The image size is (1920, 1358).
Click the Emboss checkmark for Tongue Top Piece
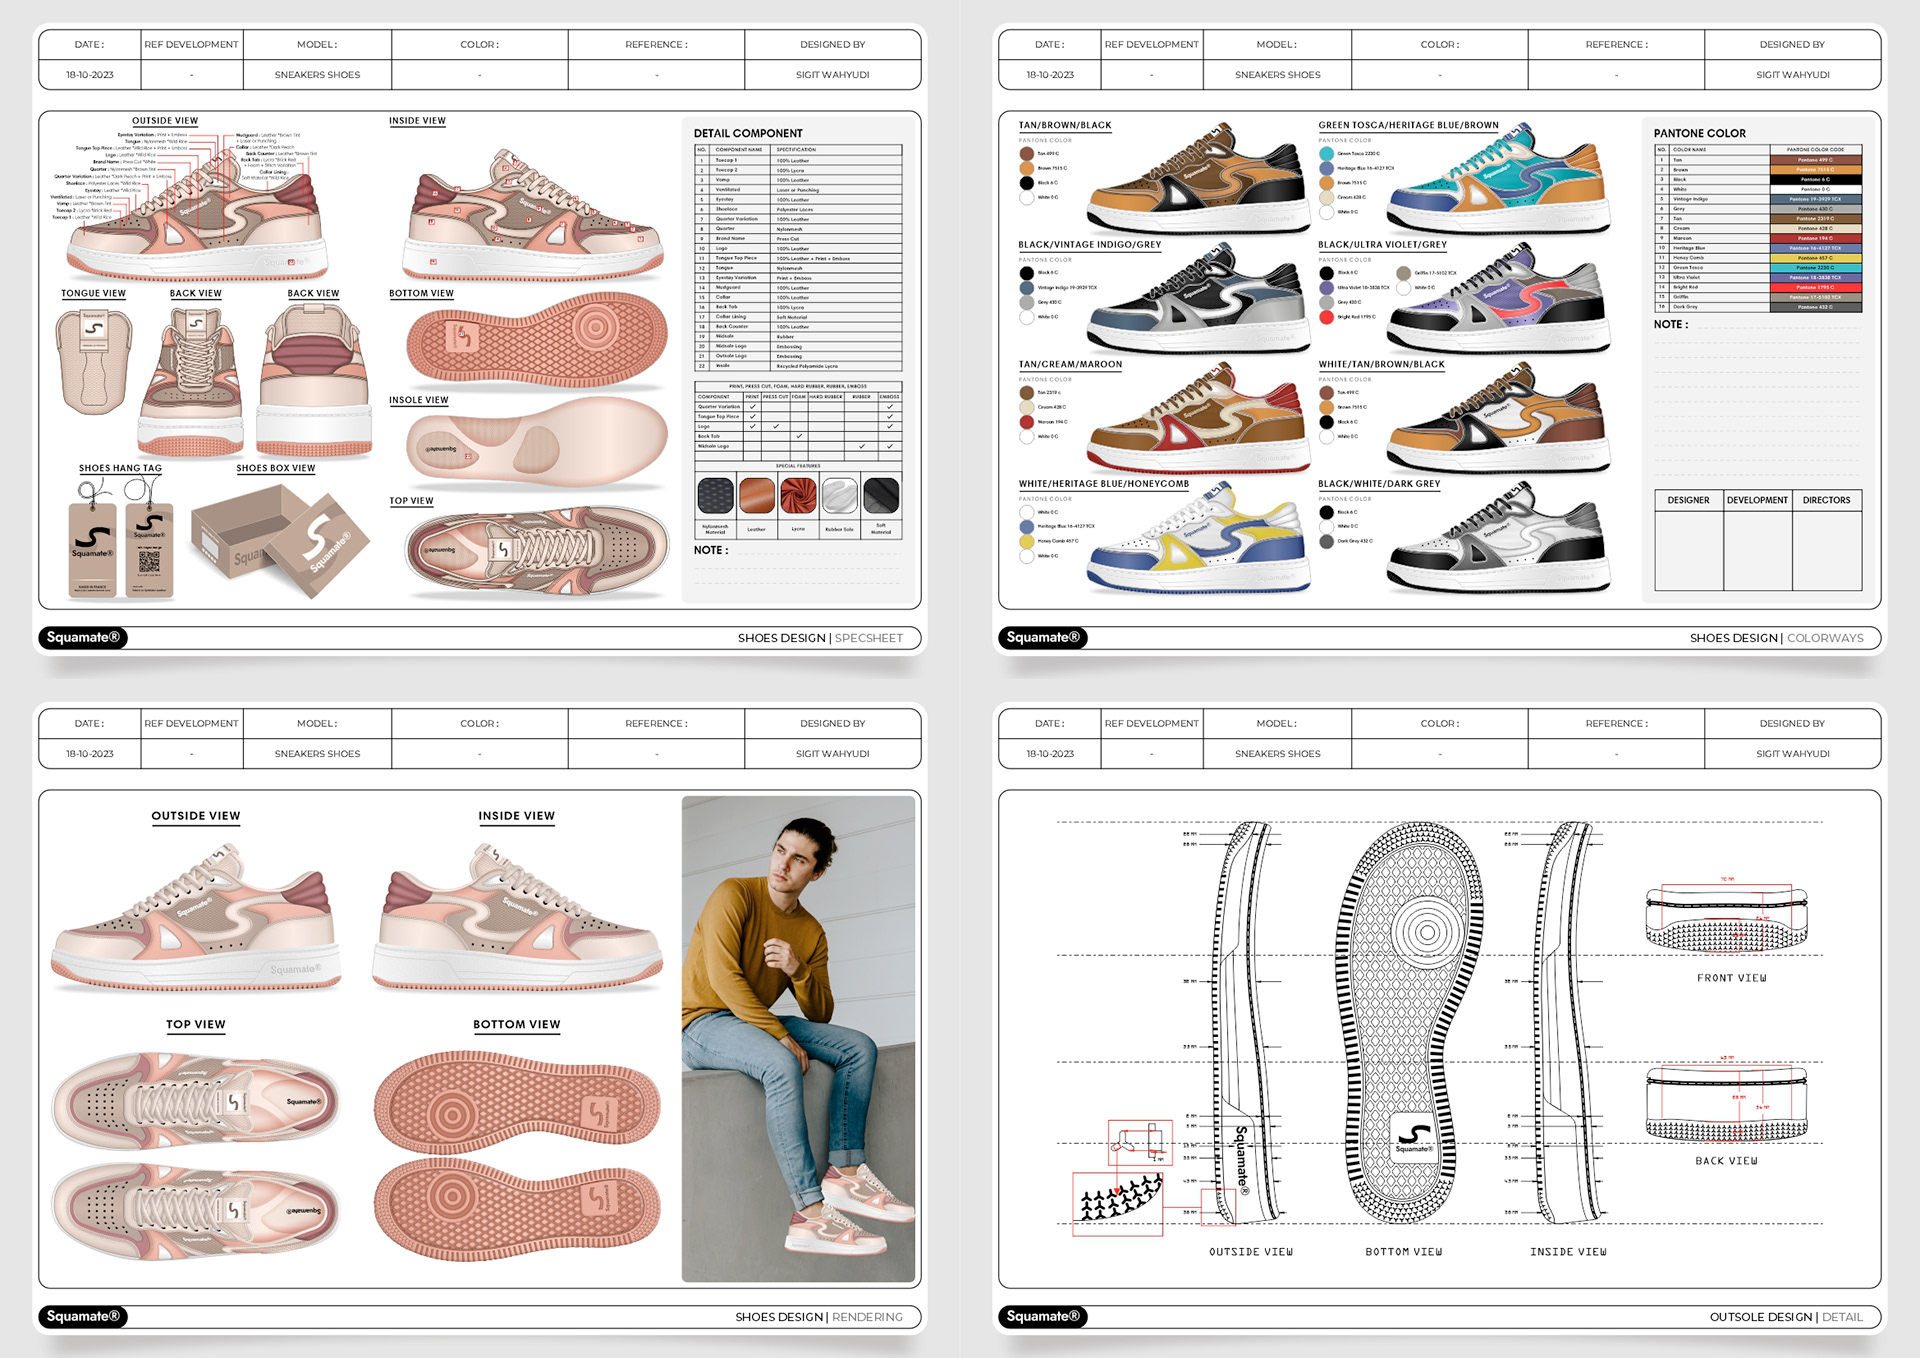(890, 417)
